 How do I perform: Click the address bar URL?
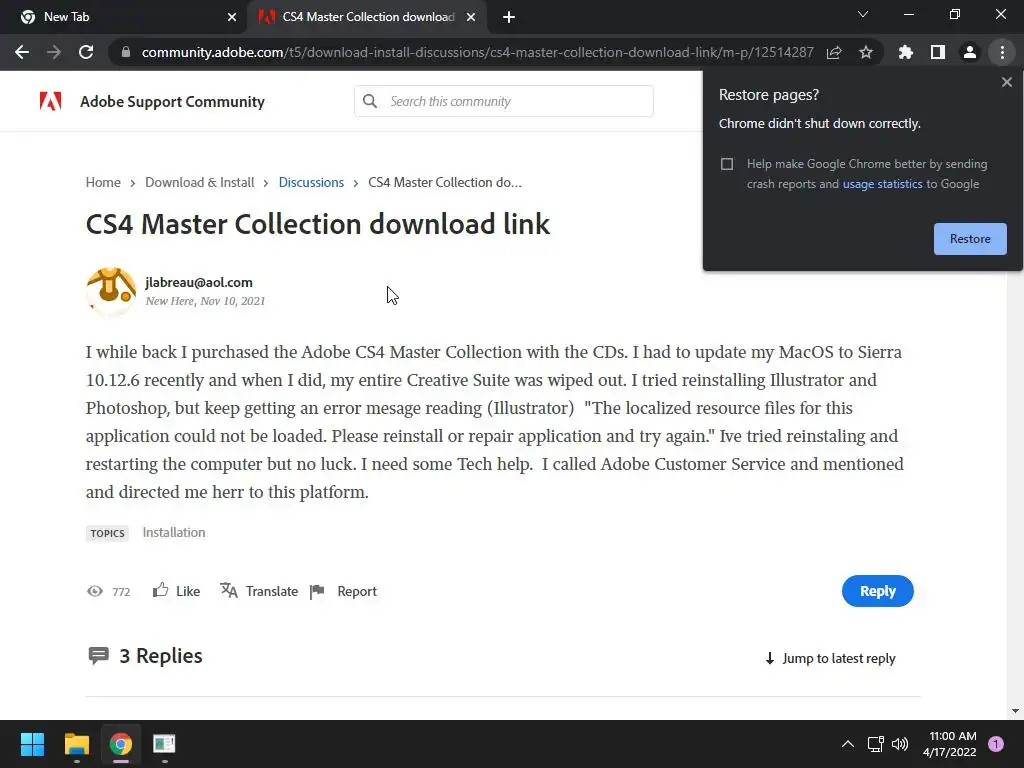[477, 52]
